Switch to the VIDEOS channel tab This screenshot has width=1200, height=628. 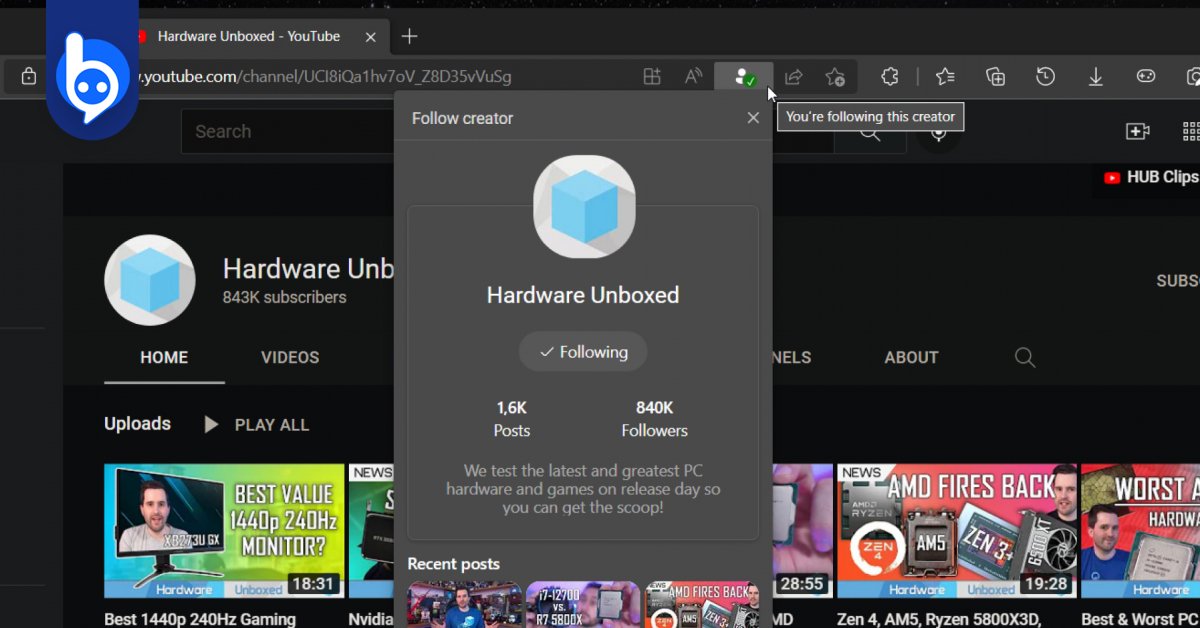[290, 357]
